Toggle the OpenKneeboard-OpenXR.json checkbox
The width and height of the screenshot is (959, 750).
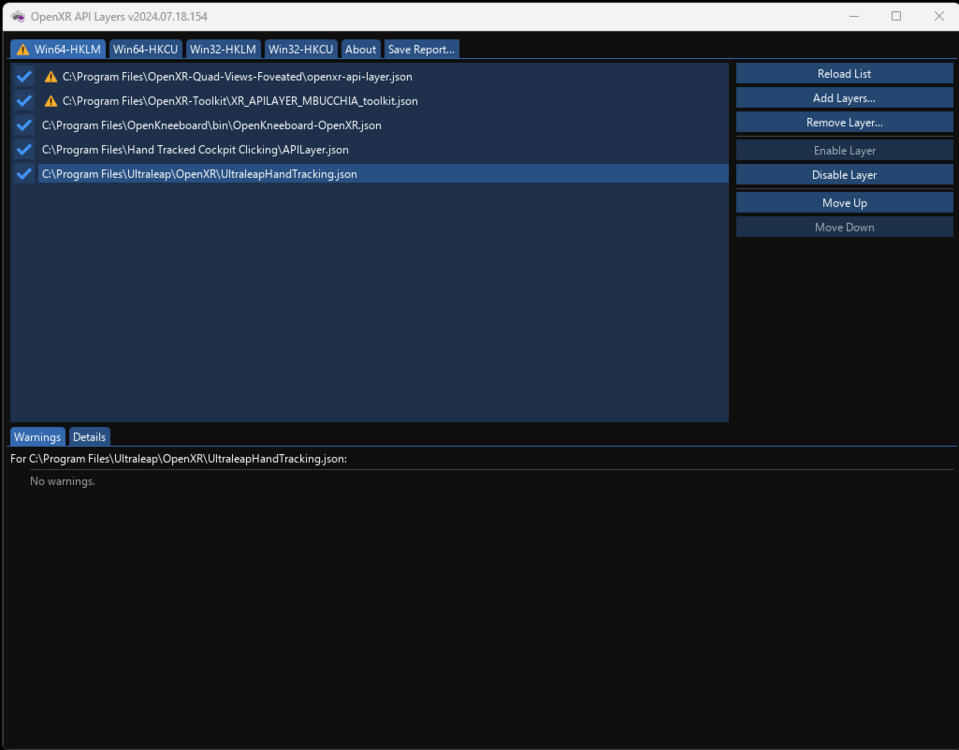(24, 125)
